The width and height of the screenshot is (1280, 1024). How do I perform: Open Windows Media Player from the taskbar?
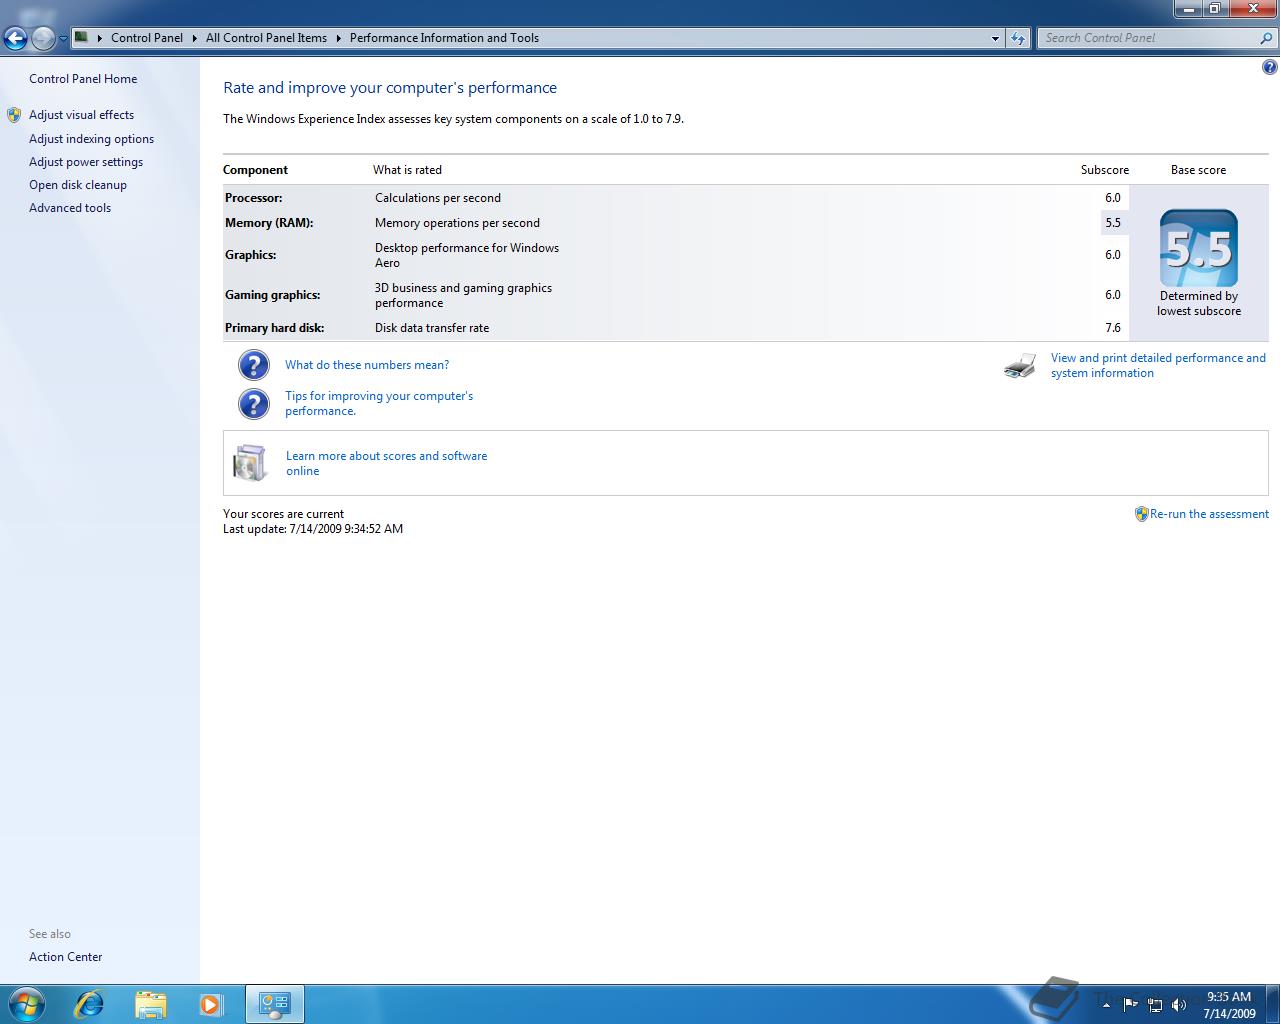click(x=211, y=1004)
